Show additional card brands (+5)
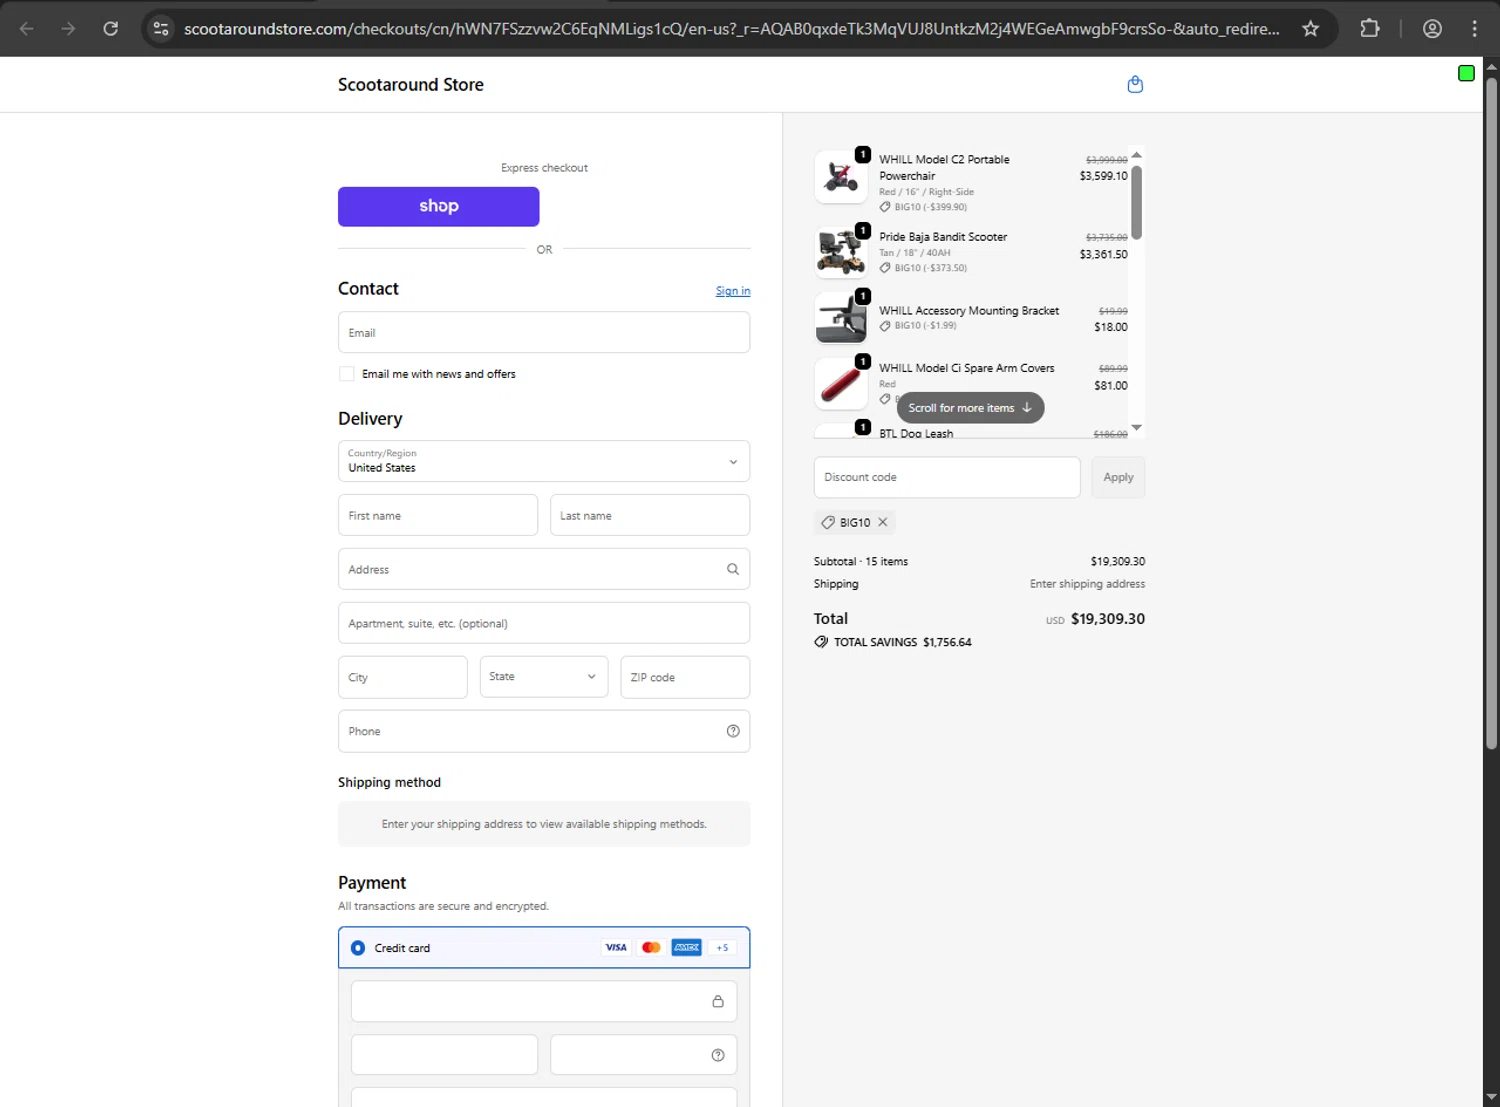This screenshot has width=1500, height=1107. (x=722, y=948)
